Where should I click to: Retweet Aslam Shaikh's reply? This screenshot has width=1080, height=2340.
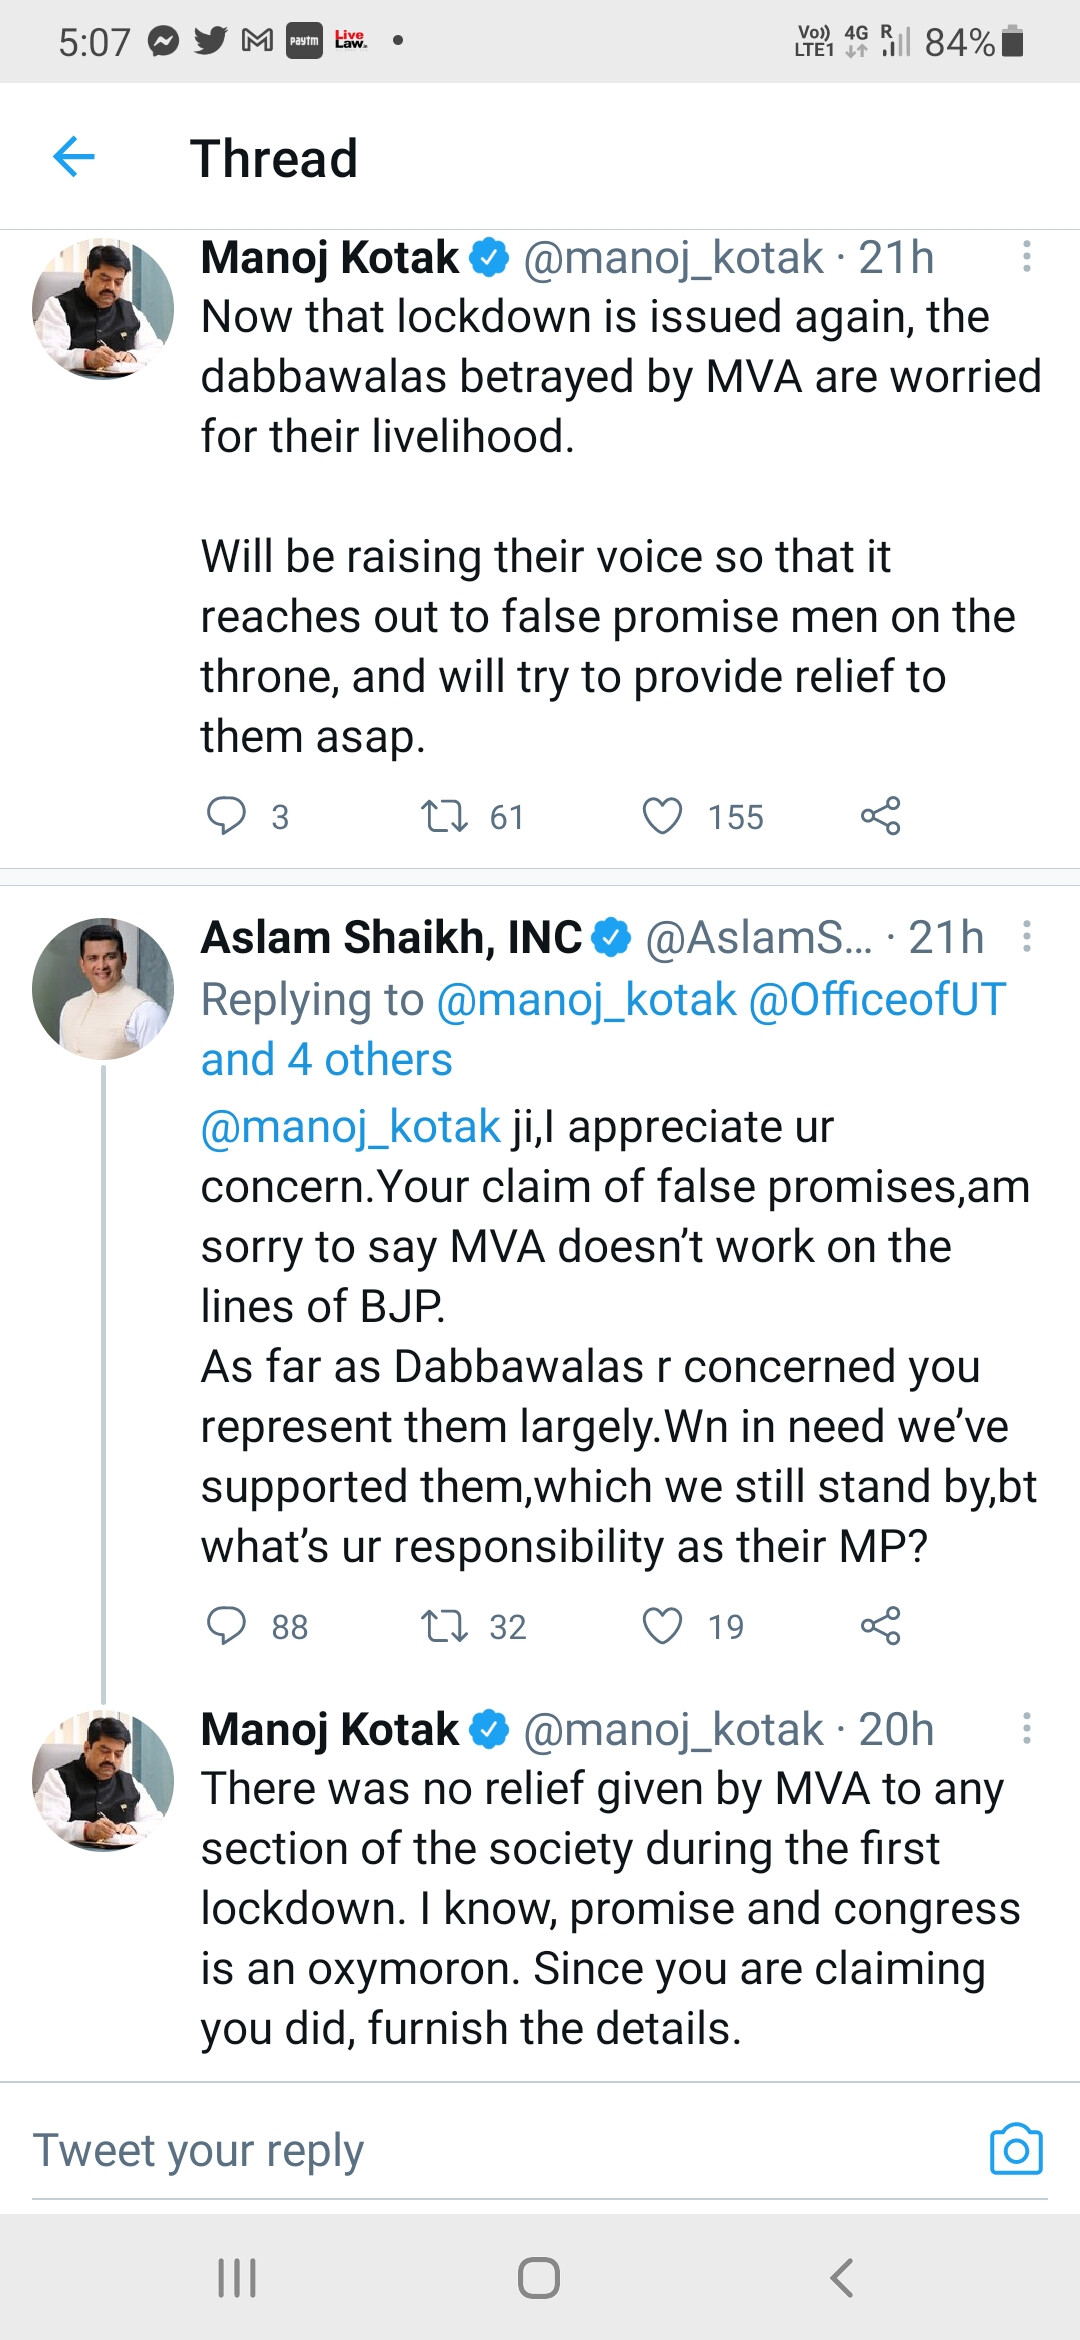pyautogui.click(x=444, y=1626)
